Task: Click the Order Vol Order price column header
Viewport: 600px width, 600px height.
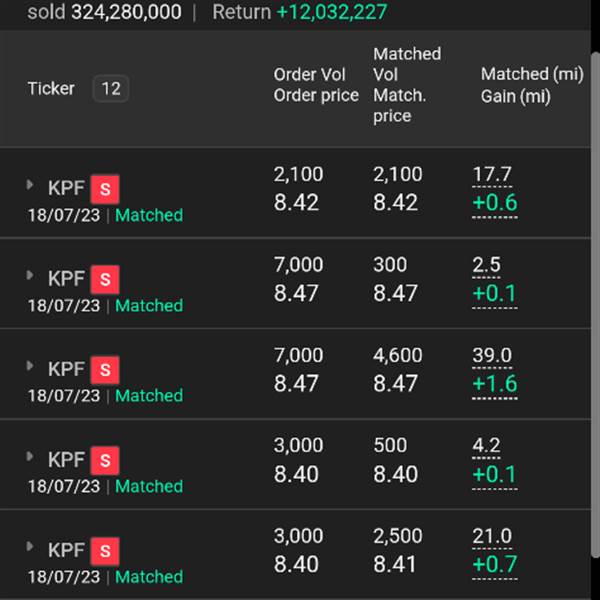Action: (316, 85)
